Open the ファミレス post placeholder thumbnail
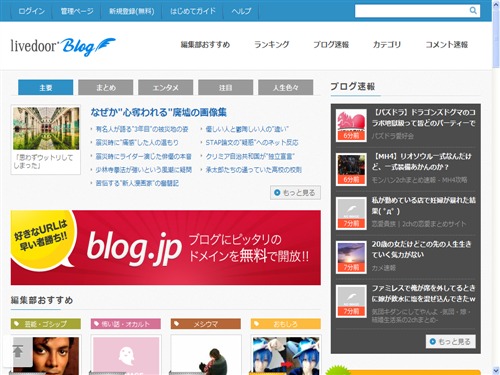The height and width of the screenshot is (375, 500). (351, 301)
